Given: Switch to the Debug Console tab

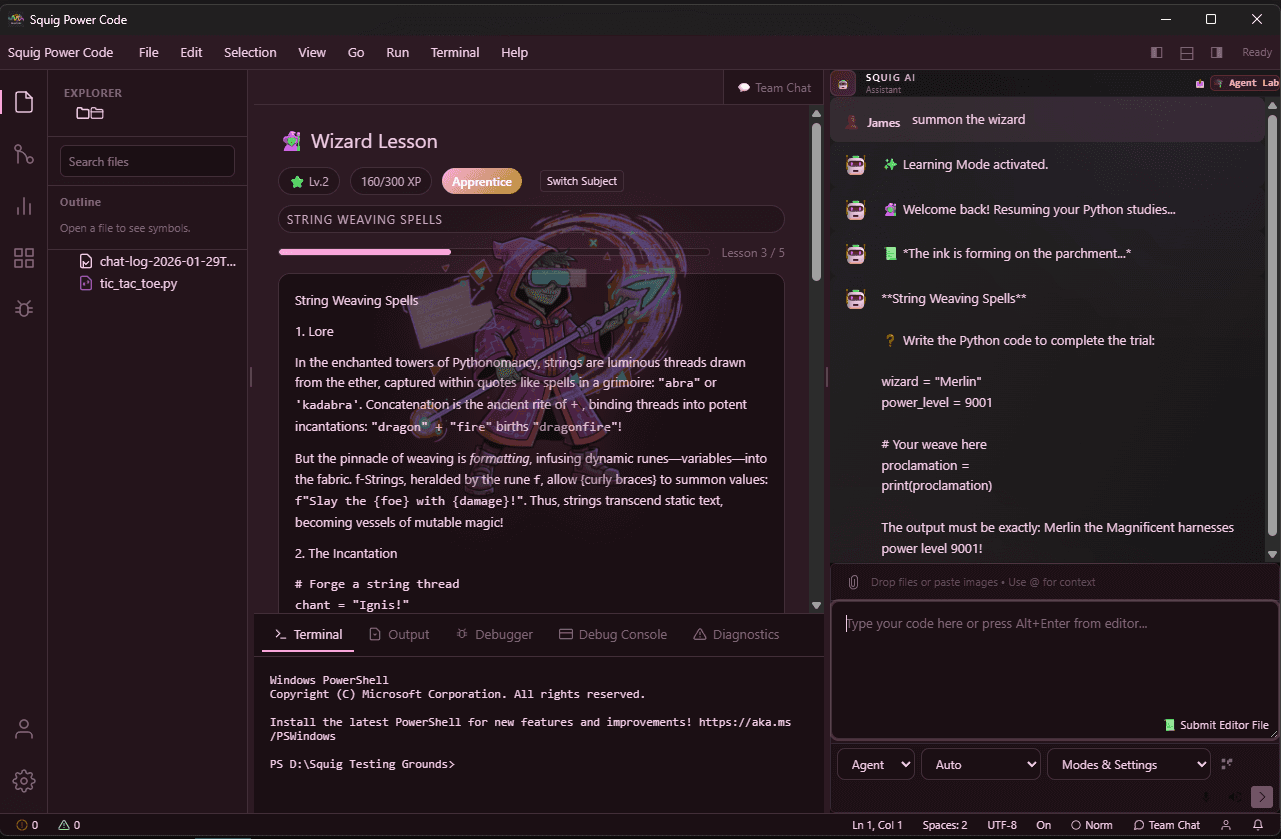Looking at the screenshot, I should point(613,634).
